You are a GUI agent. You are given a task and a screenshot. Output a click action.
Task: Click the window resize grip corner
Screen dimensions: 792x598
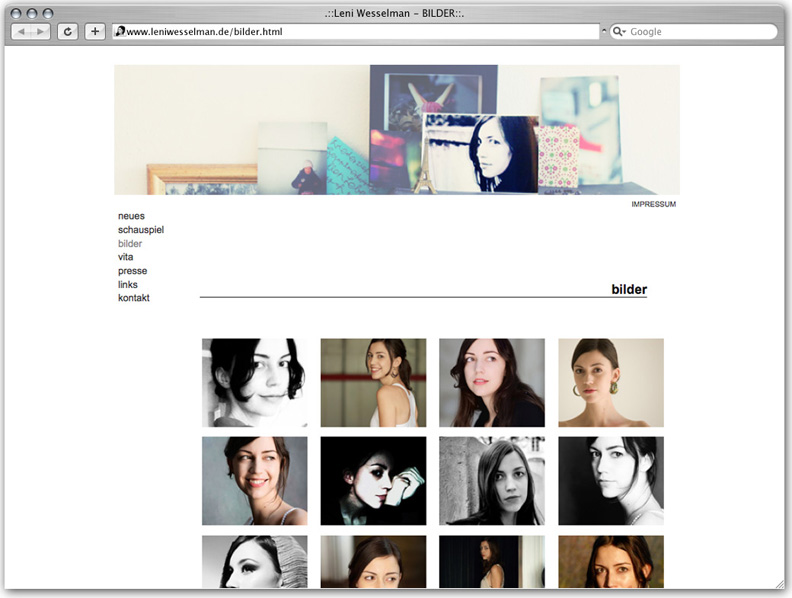[x=780, y=584]
